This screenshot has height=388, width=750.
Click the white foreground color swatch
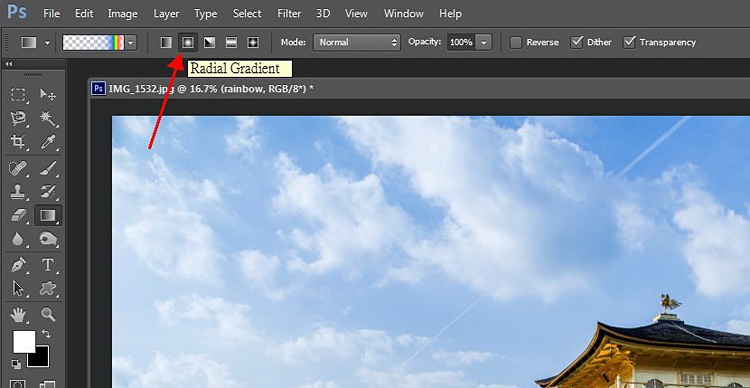[24, 342]
